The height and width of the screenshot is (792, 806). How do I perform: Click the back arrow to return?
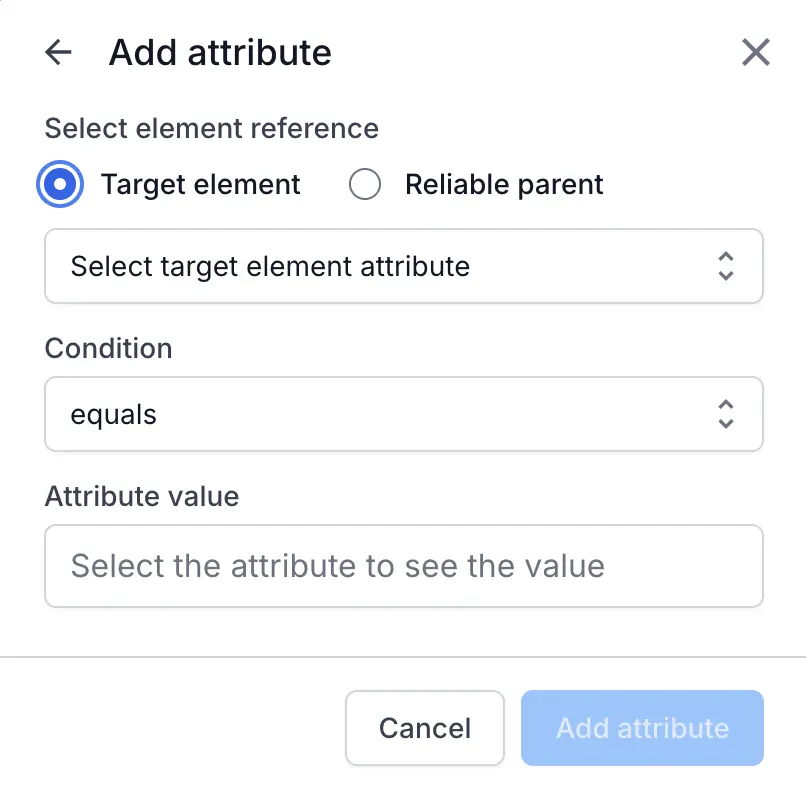(58, 52)
